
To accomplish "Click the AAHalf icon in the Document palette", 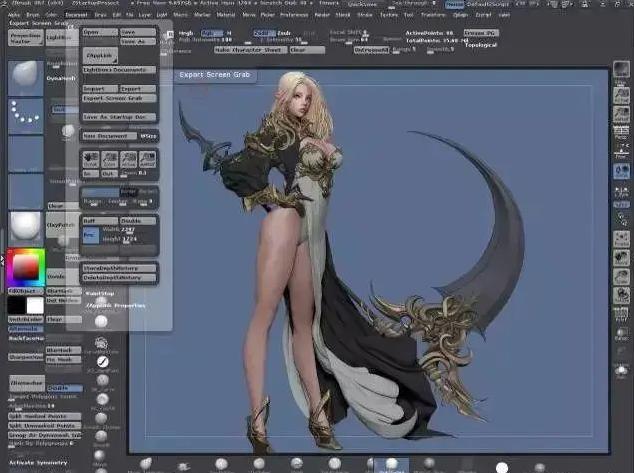I will pos(147,160).
